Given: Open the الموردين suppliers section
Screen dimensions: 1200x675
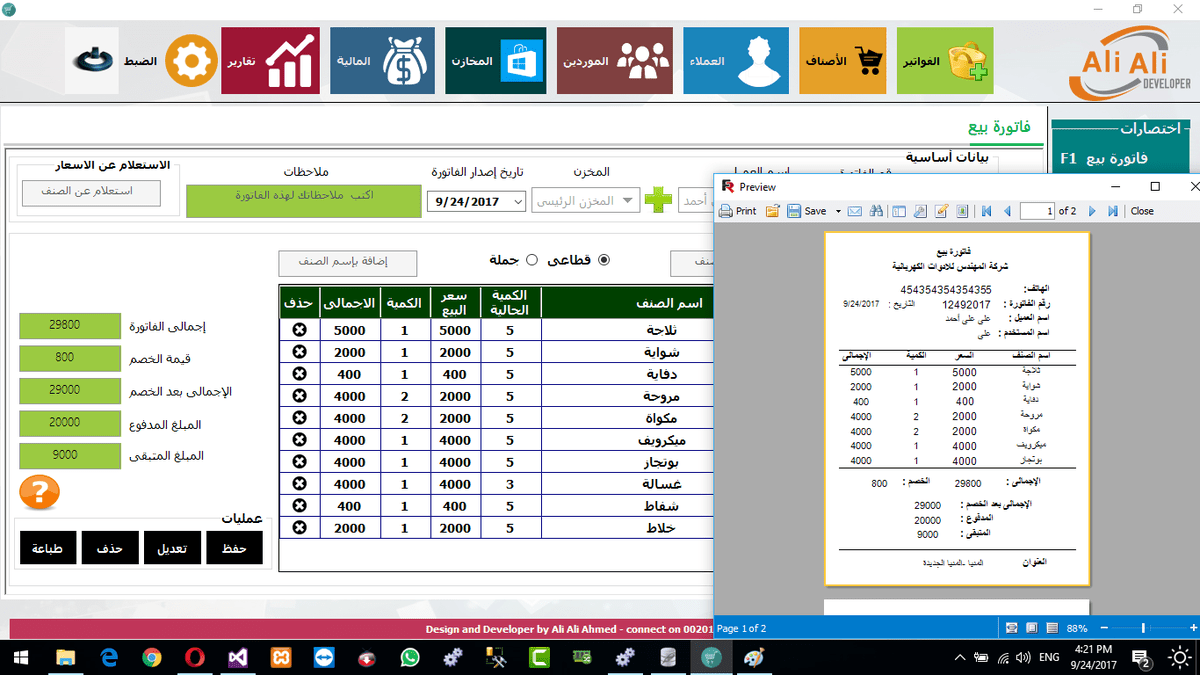Looking at the screenshot, I should (614, 60).
